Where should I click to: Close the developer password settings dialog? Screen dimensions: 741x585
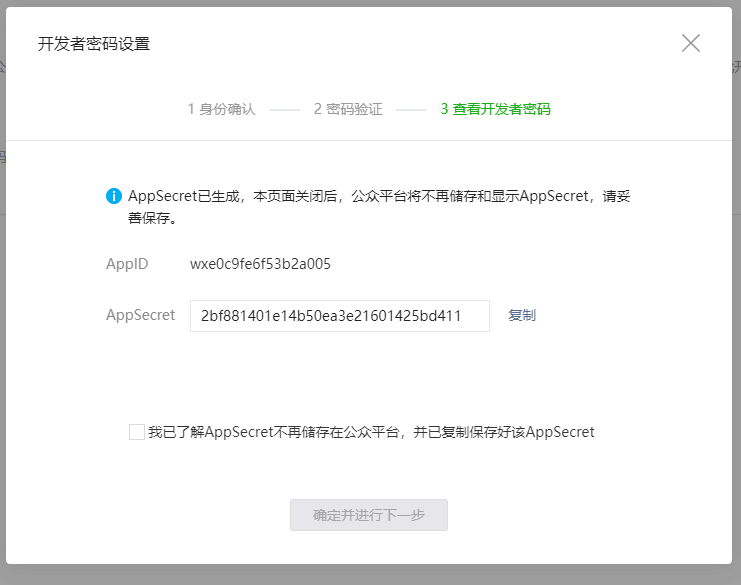pos(690,43)
